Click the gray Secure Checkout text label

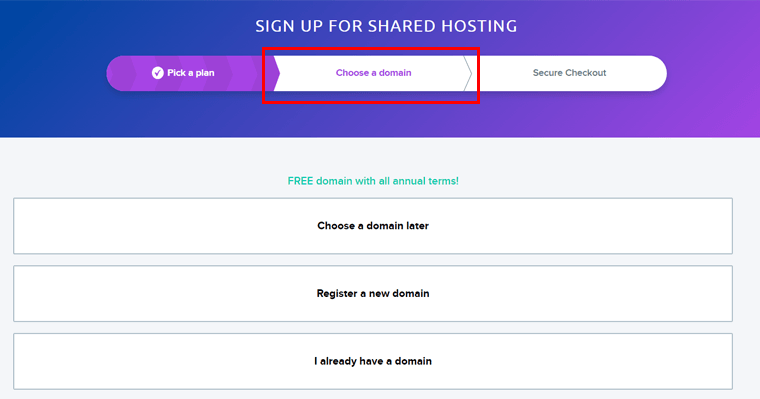[569, 73]
